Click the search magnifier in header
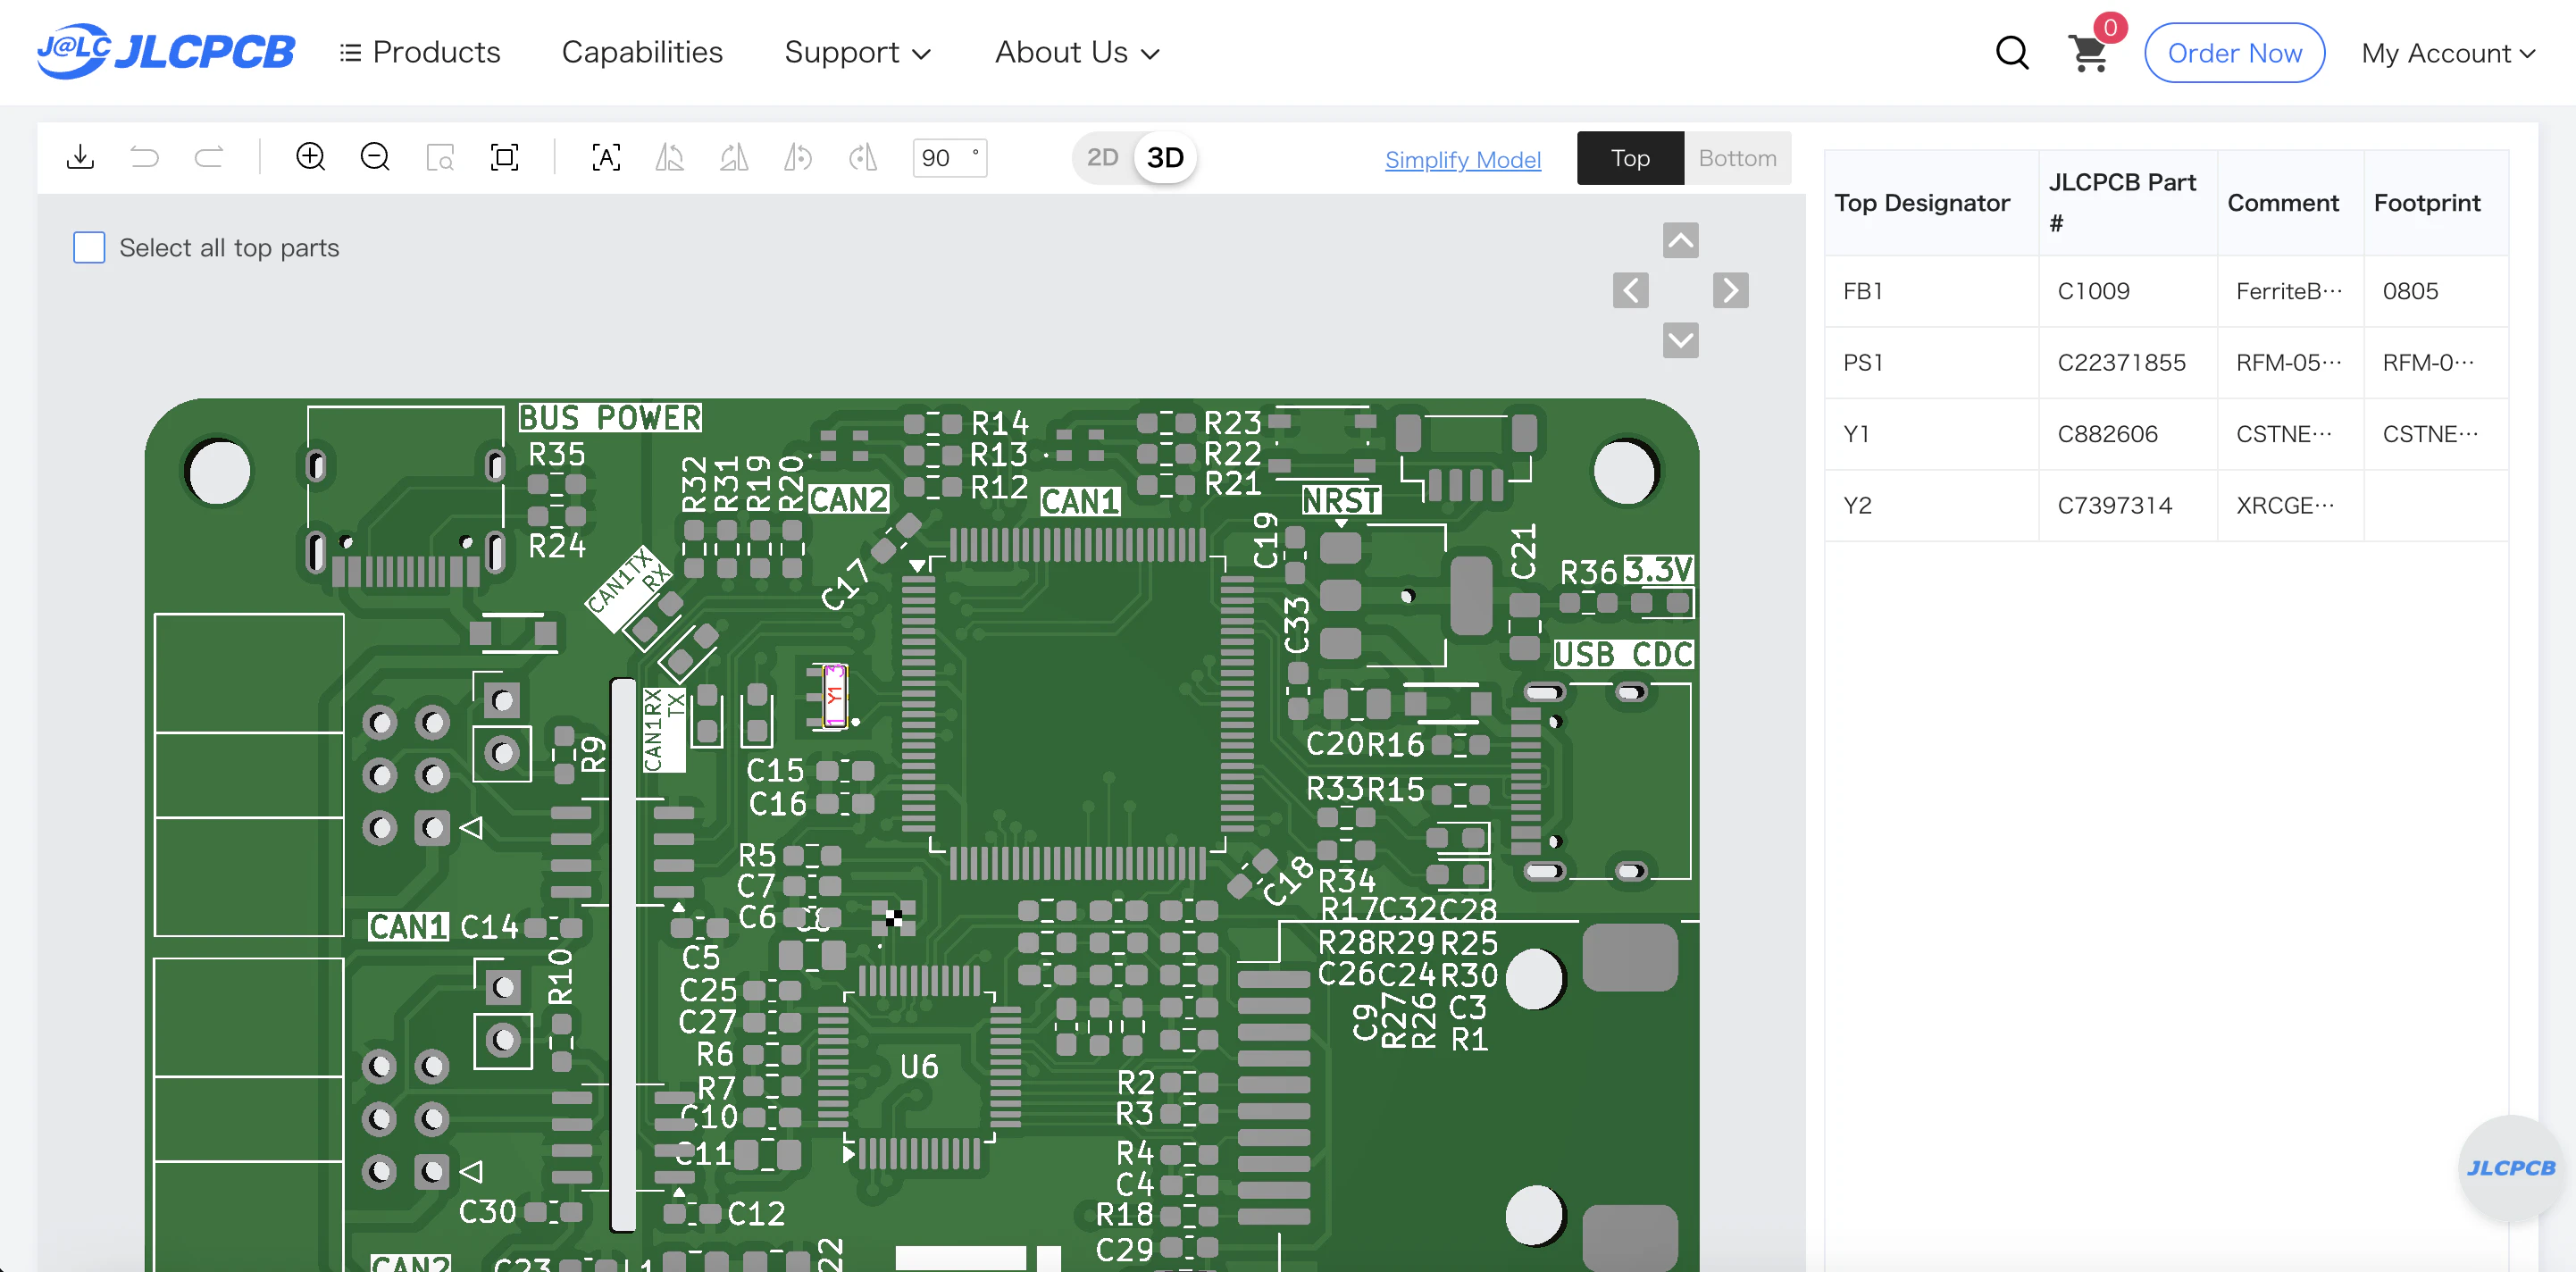2576x1272 pixels. click(2012, 53)
